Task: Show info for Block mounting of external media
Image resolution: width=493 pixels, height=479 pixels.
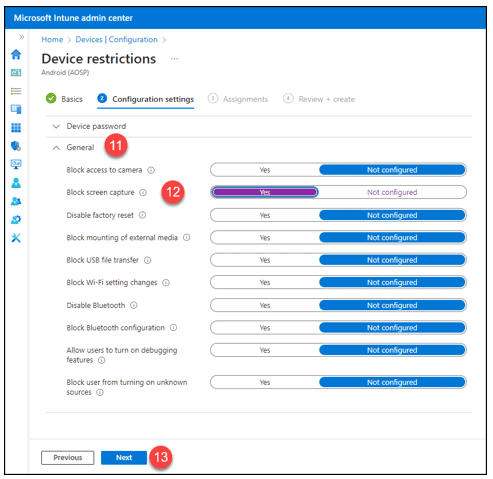Action: click(x=187, y=237)
